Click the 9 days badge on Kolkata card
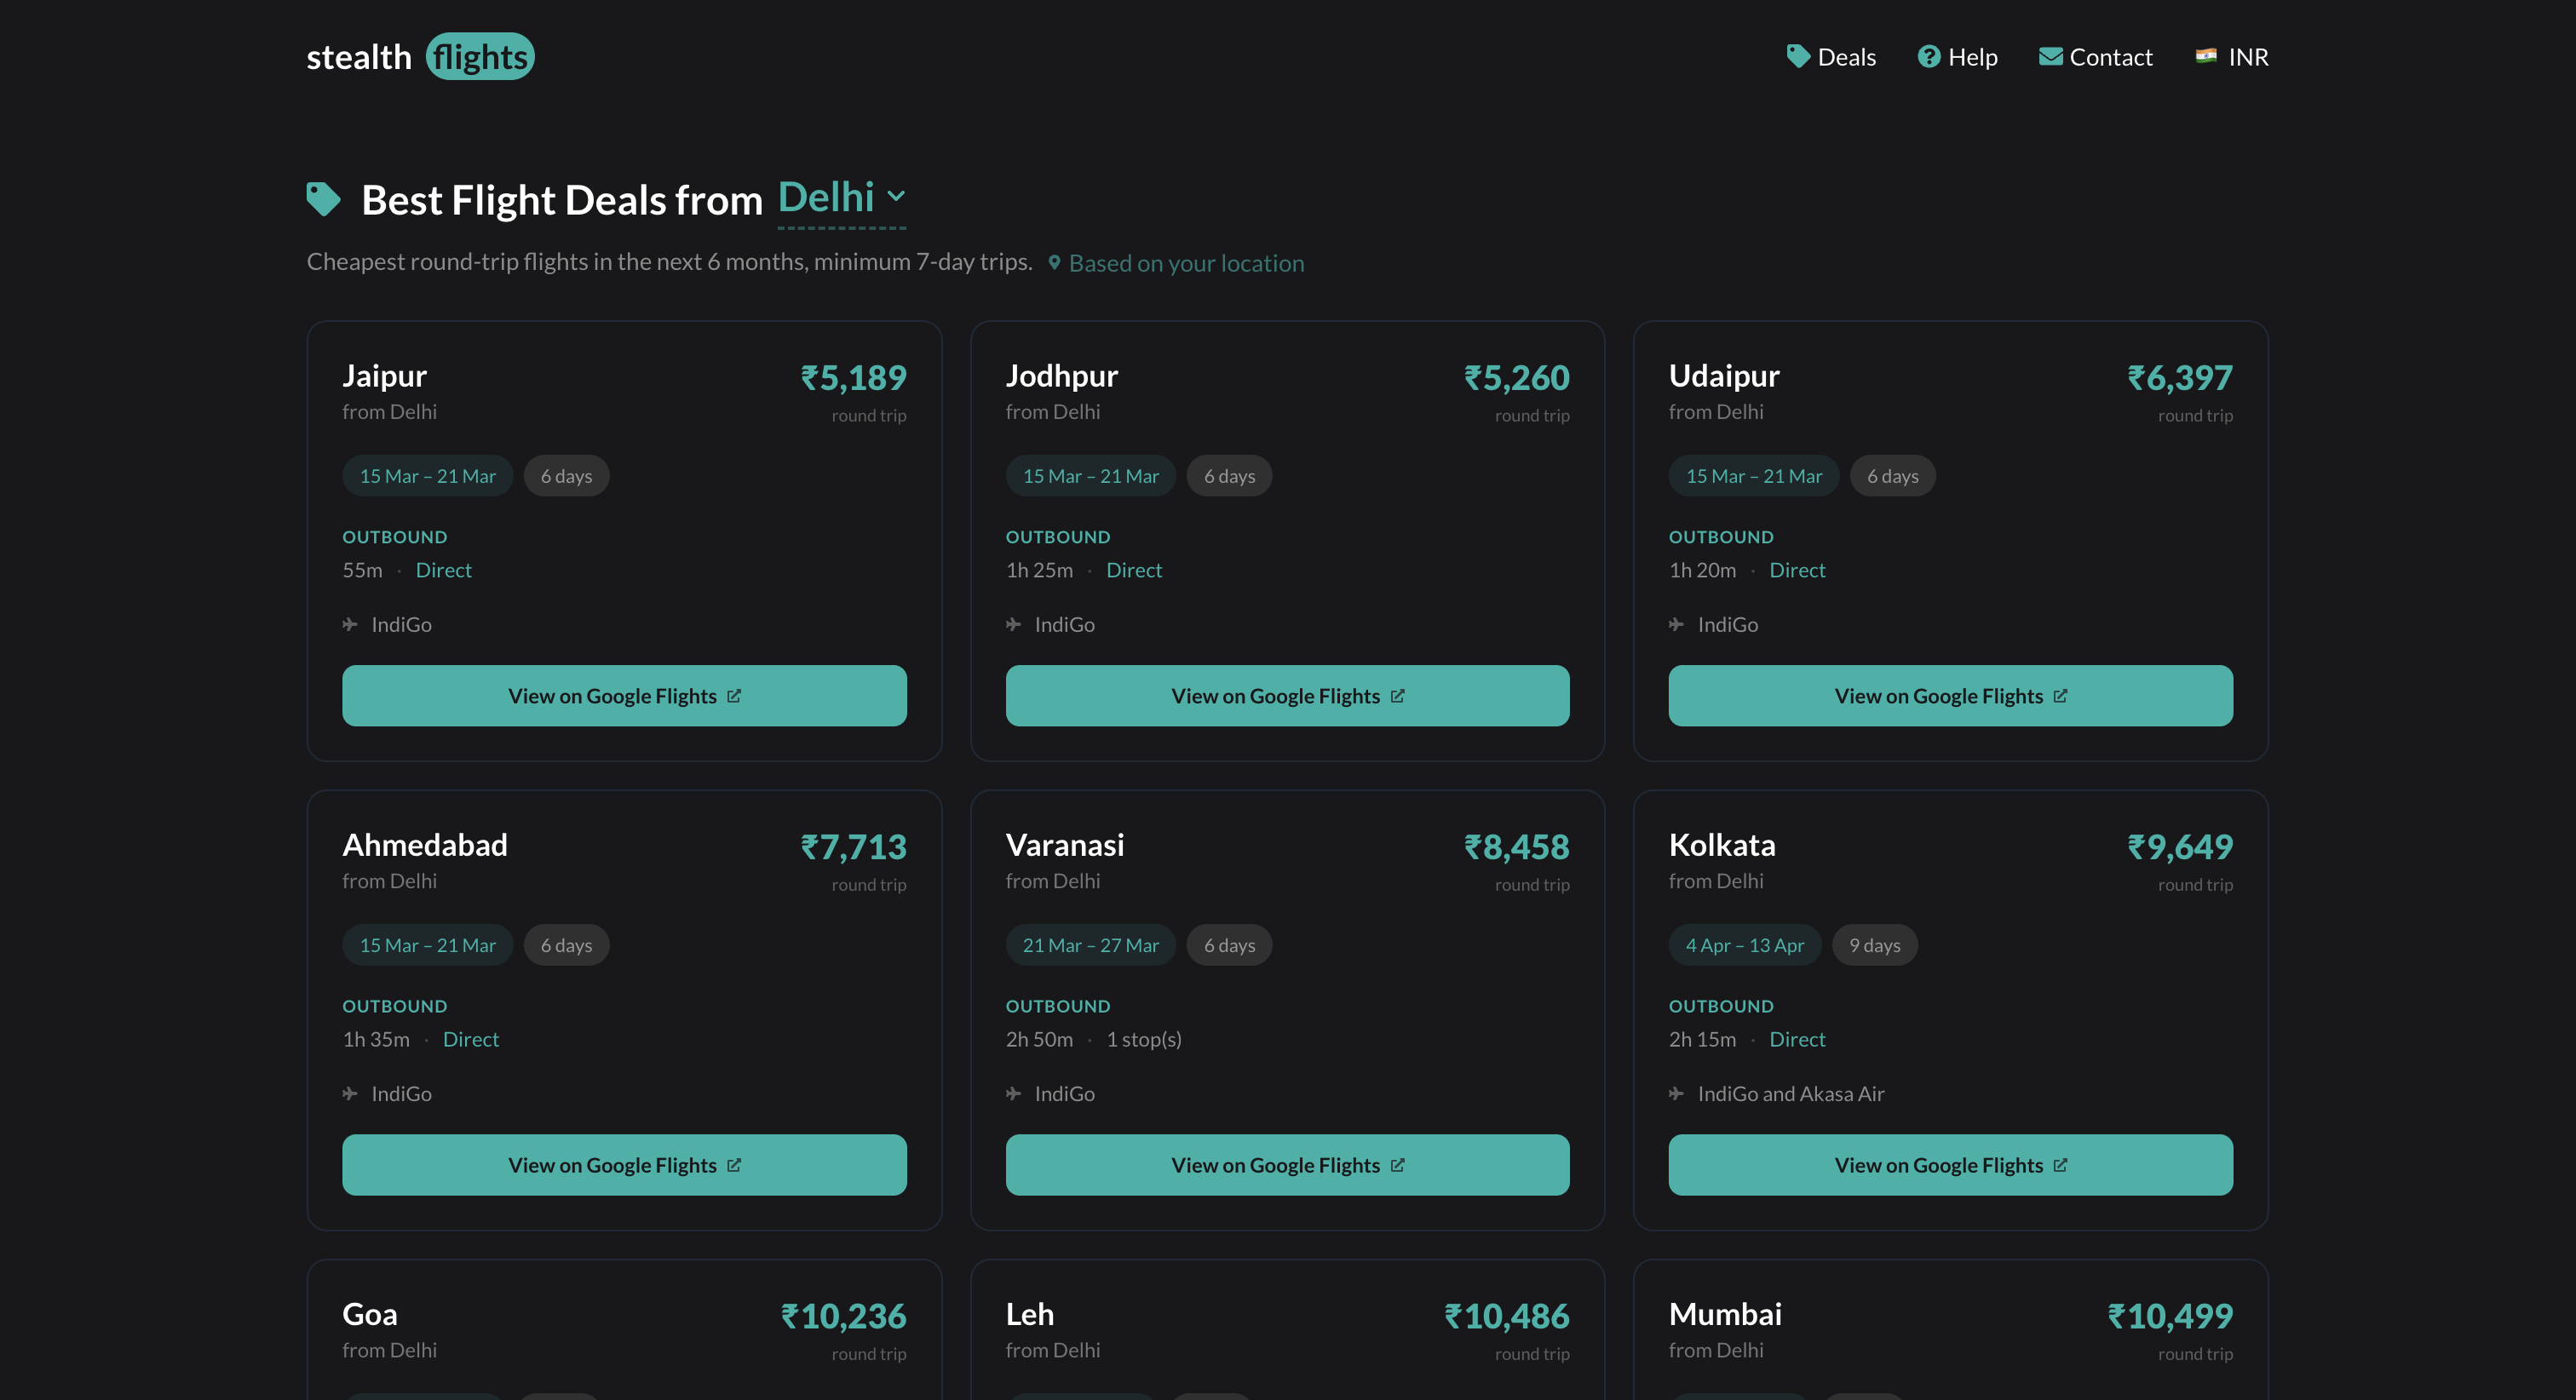The height and width of the screenshot is (1400, 2576). point(1874,945)
